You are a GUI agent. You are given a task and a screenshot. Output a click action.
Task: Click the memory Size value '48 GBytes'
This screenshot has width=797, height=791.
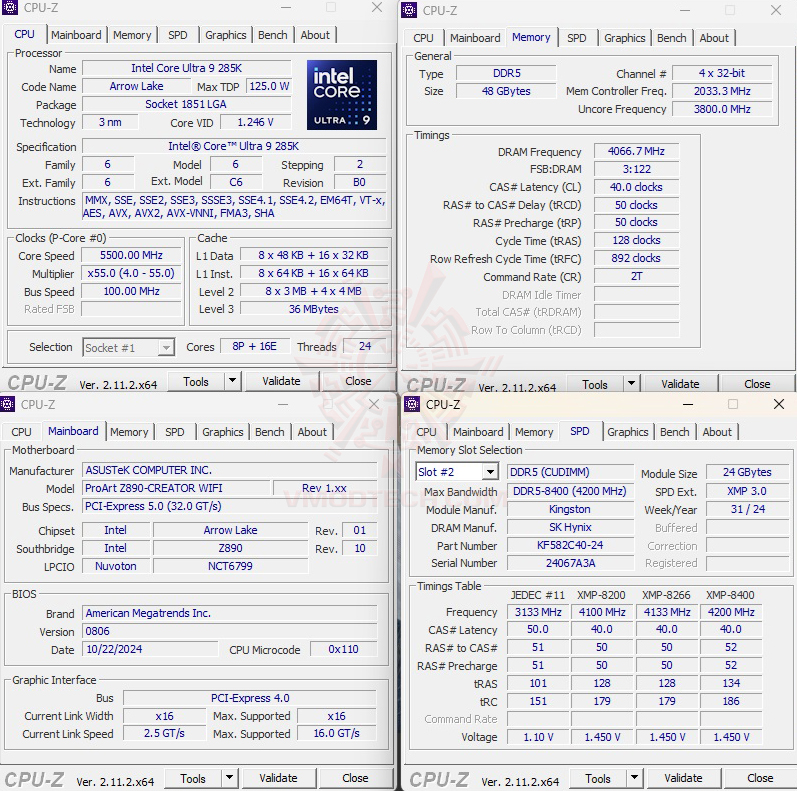point(506,92)
